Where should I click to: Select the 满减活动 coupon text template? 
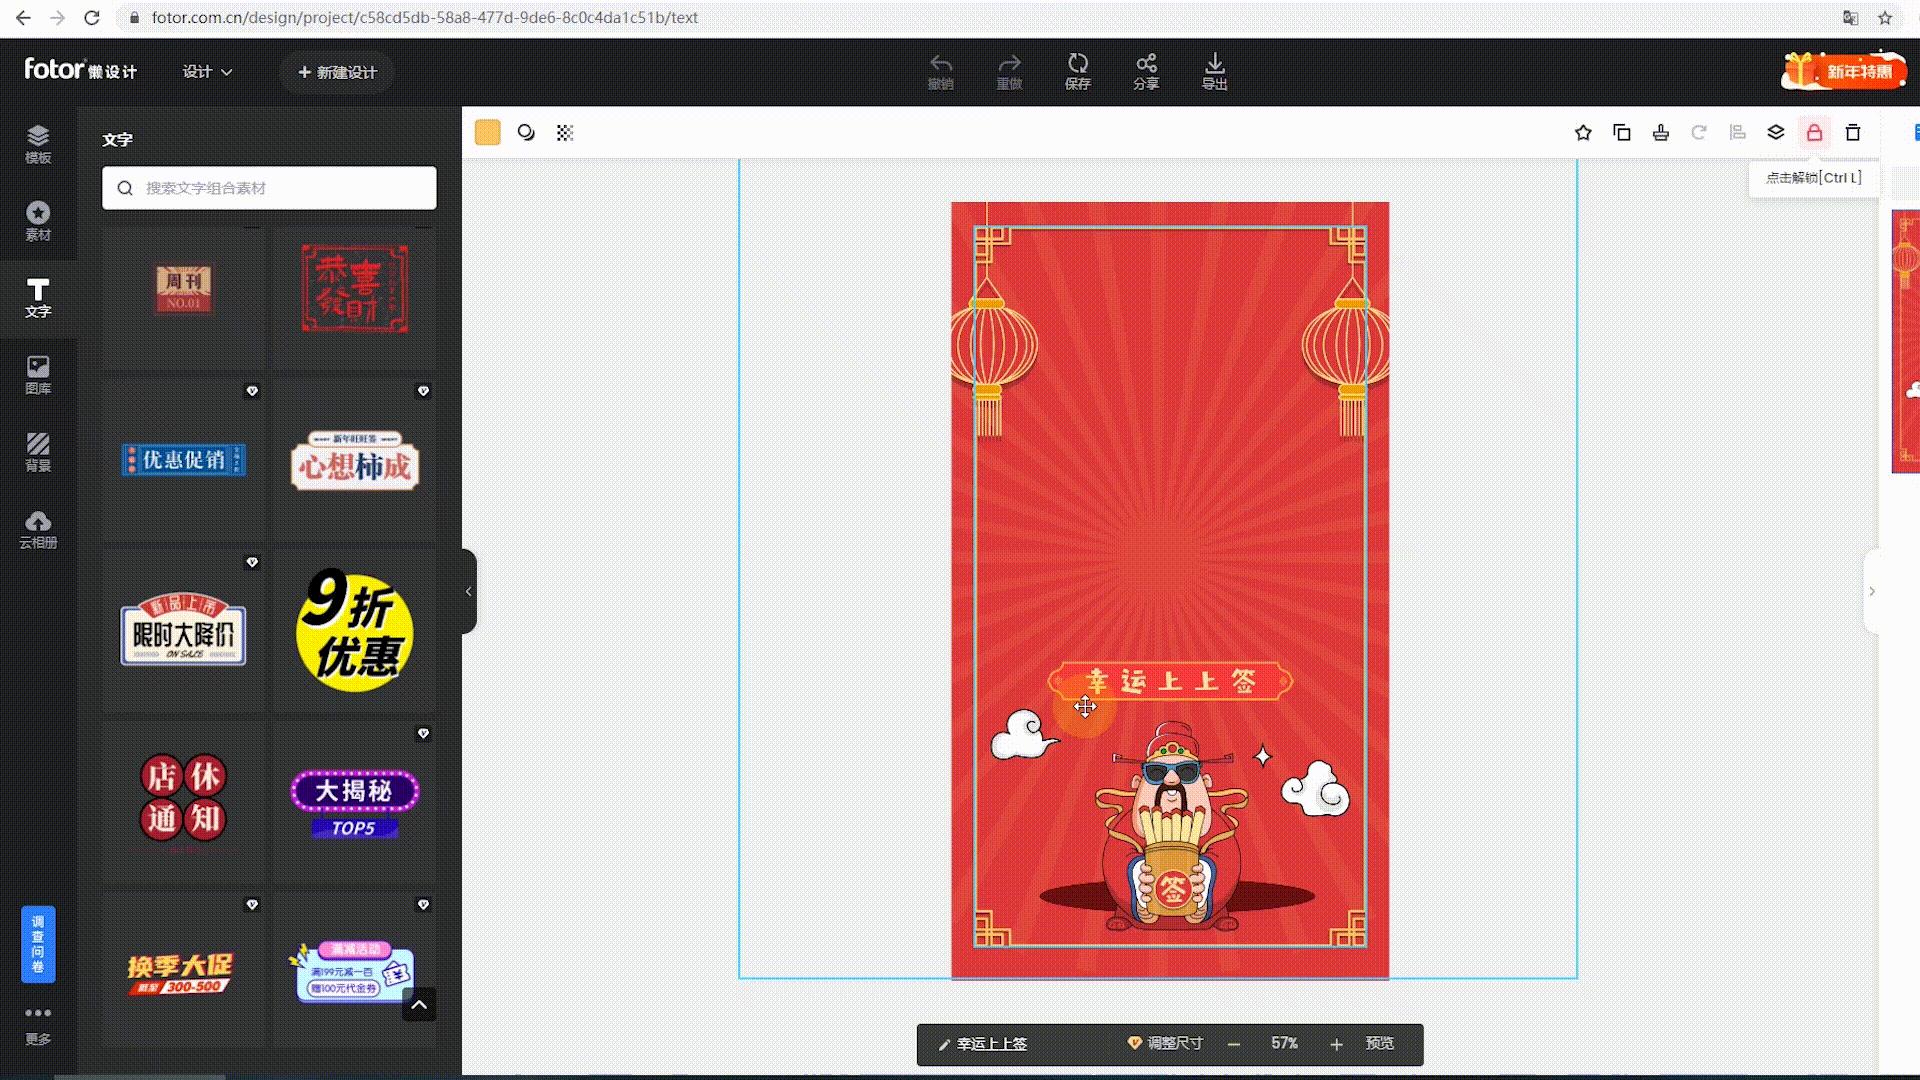tap(350, 970)
